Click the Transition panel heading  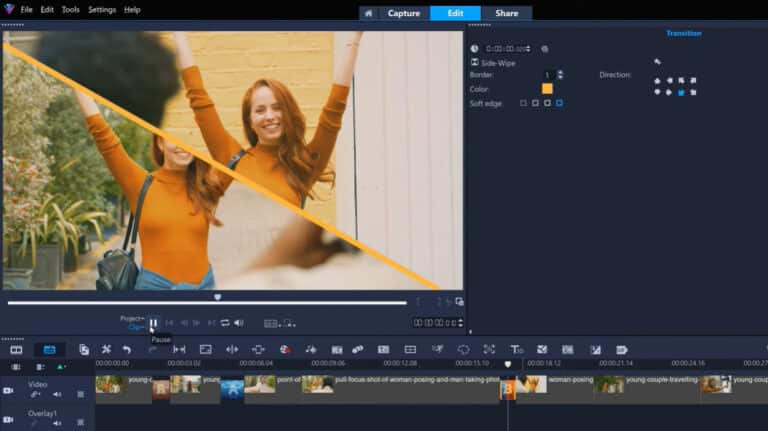pyautogui.click(x=684, y=33)
